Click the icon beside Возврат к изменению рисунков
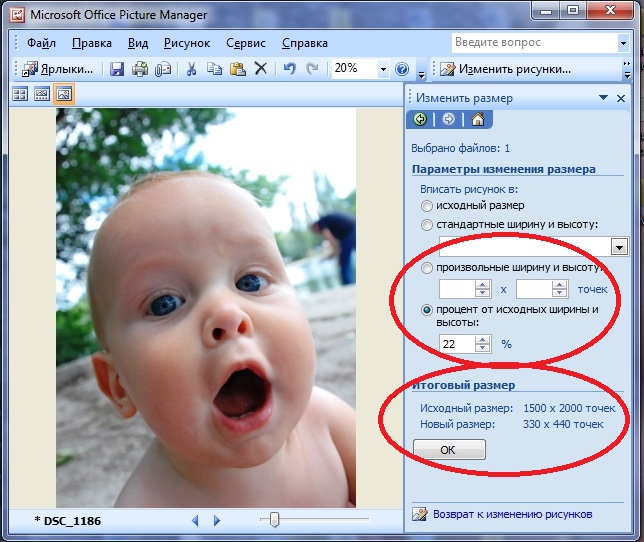644x542 pixels. [x=420, y=514]
